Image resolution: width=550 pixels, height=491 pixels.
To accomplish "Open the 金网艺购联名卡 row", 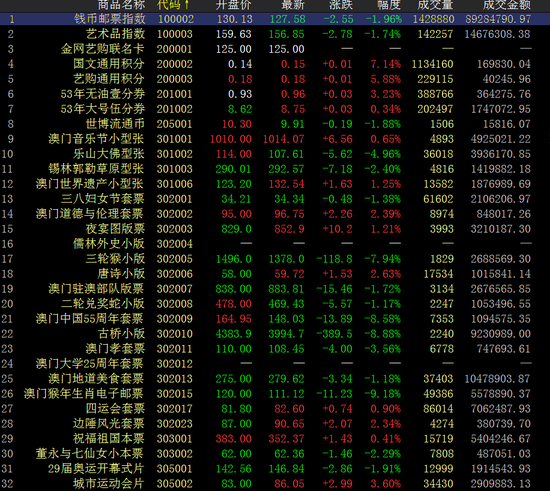I will point(102,49).
